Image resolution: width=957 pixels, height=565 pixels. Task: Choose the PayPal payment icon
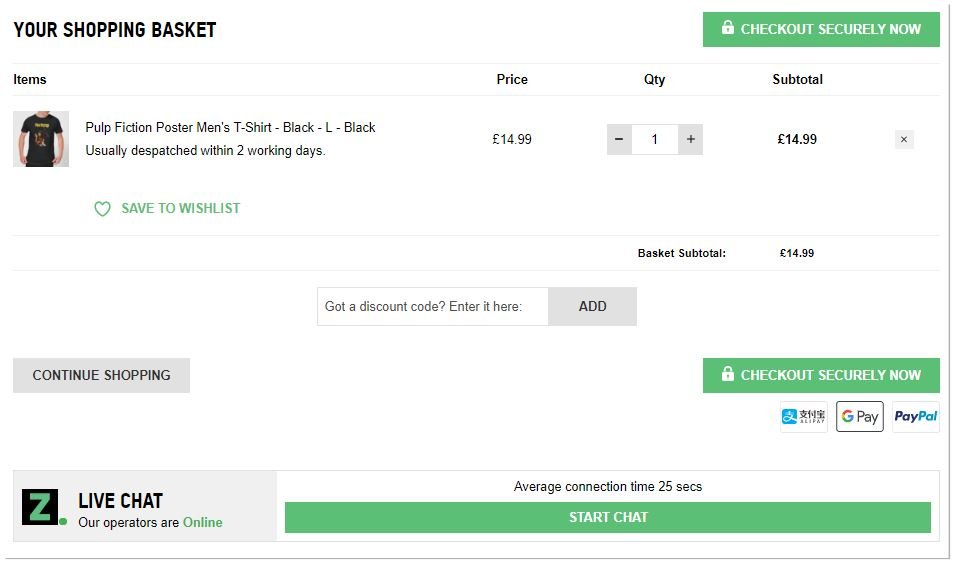915,417
